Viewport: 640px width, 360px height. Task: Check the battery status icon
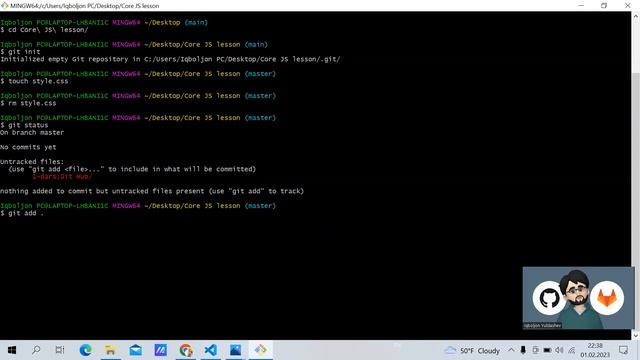click(547, 350)
